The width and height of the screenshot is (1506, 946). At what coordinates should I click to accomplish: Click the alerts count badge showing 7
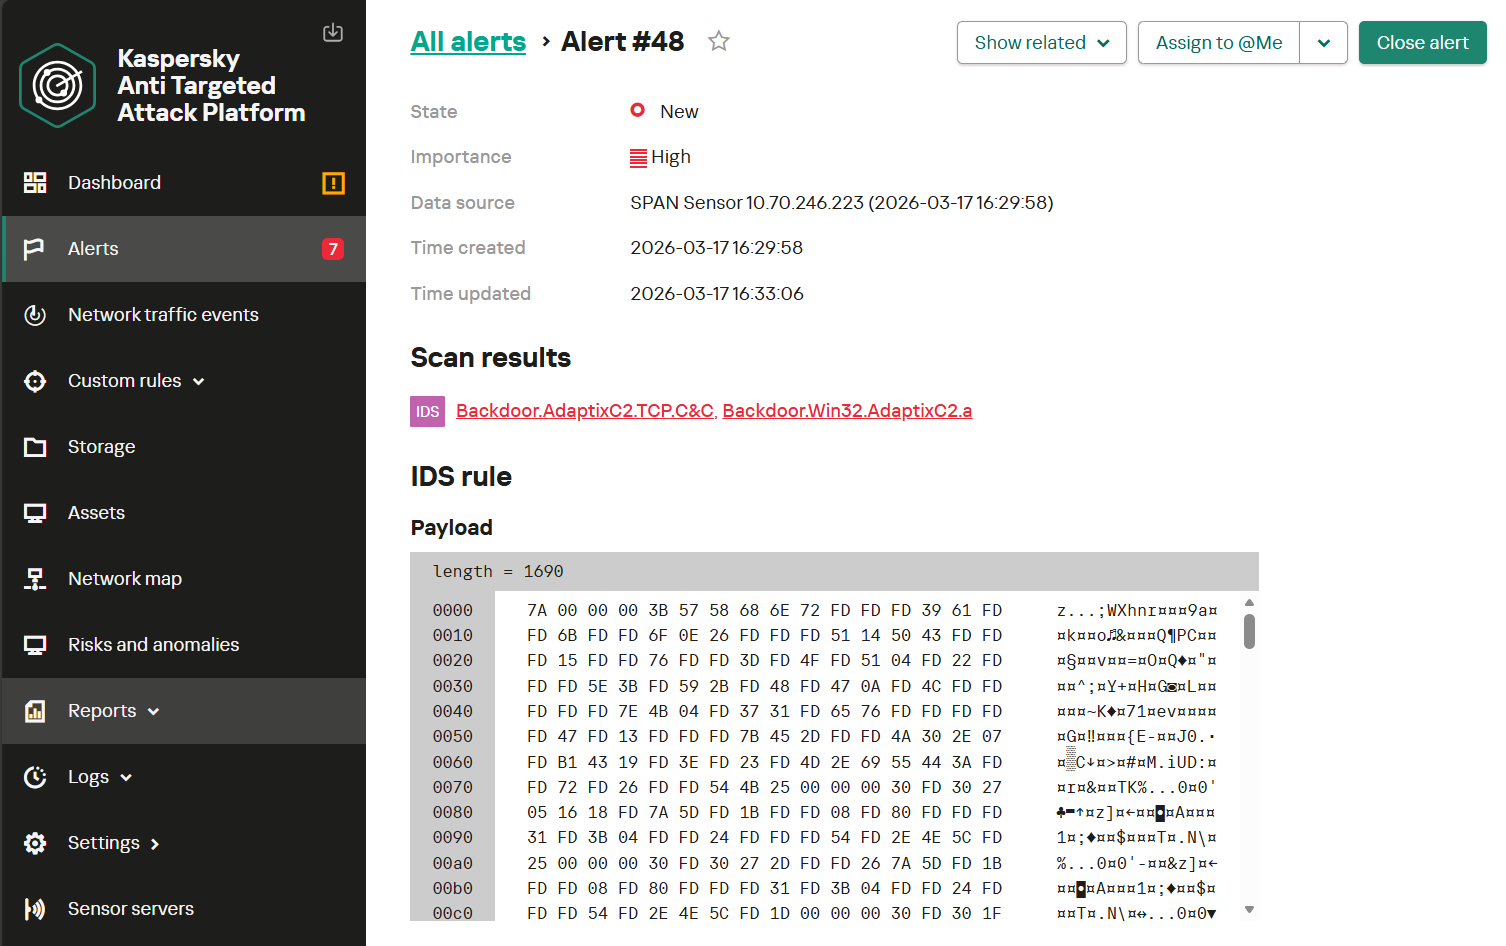[333, 249]
